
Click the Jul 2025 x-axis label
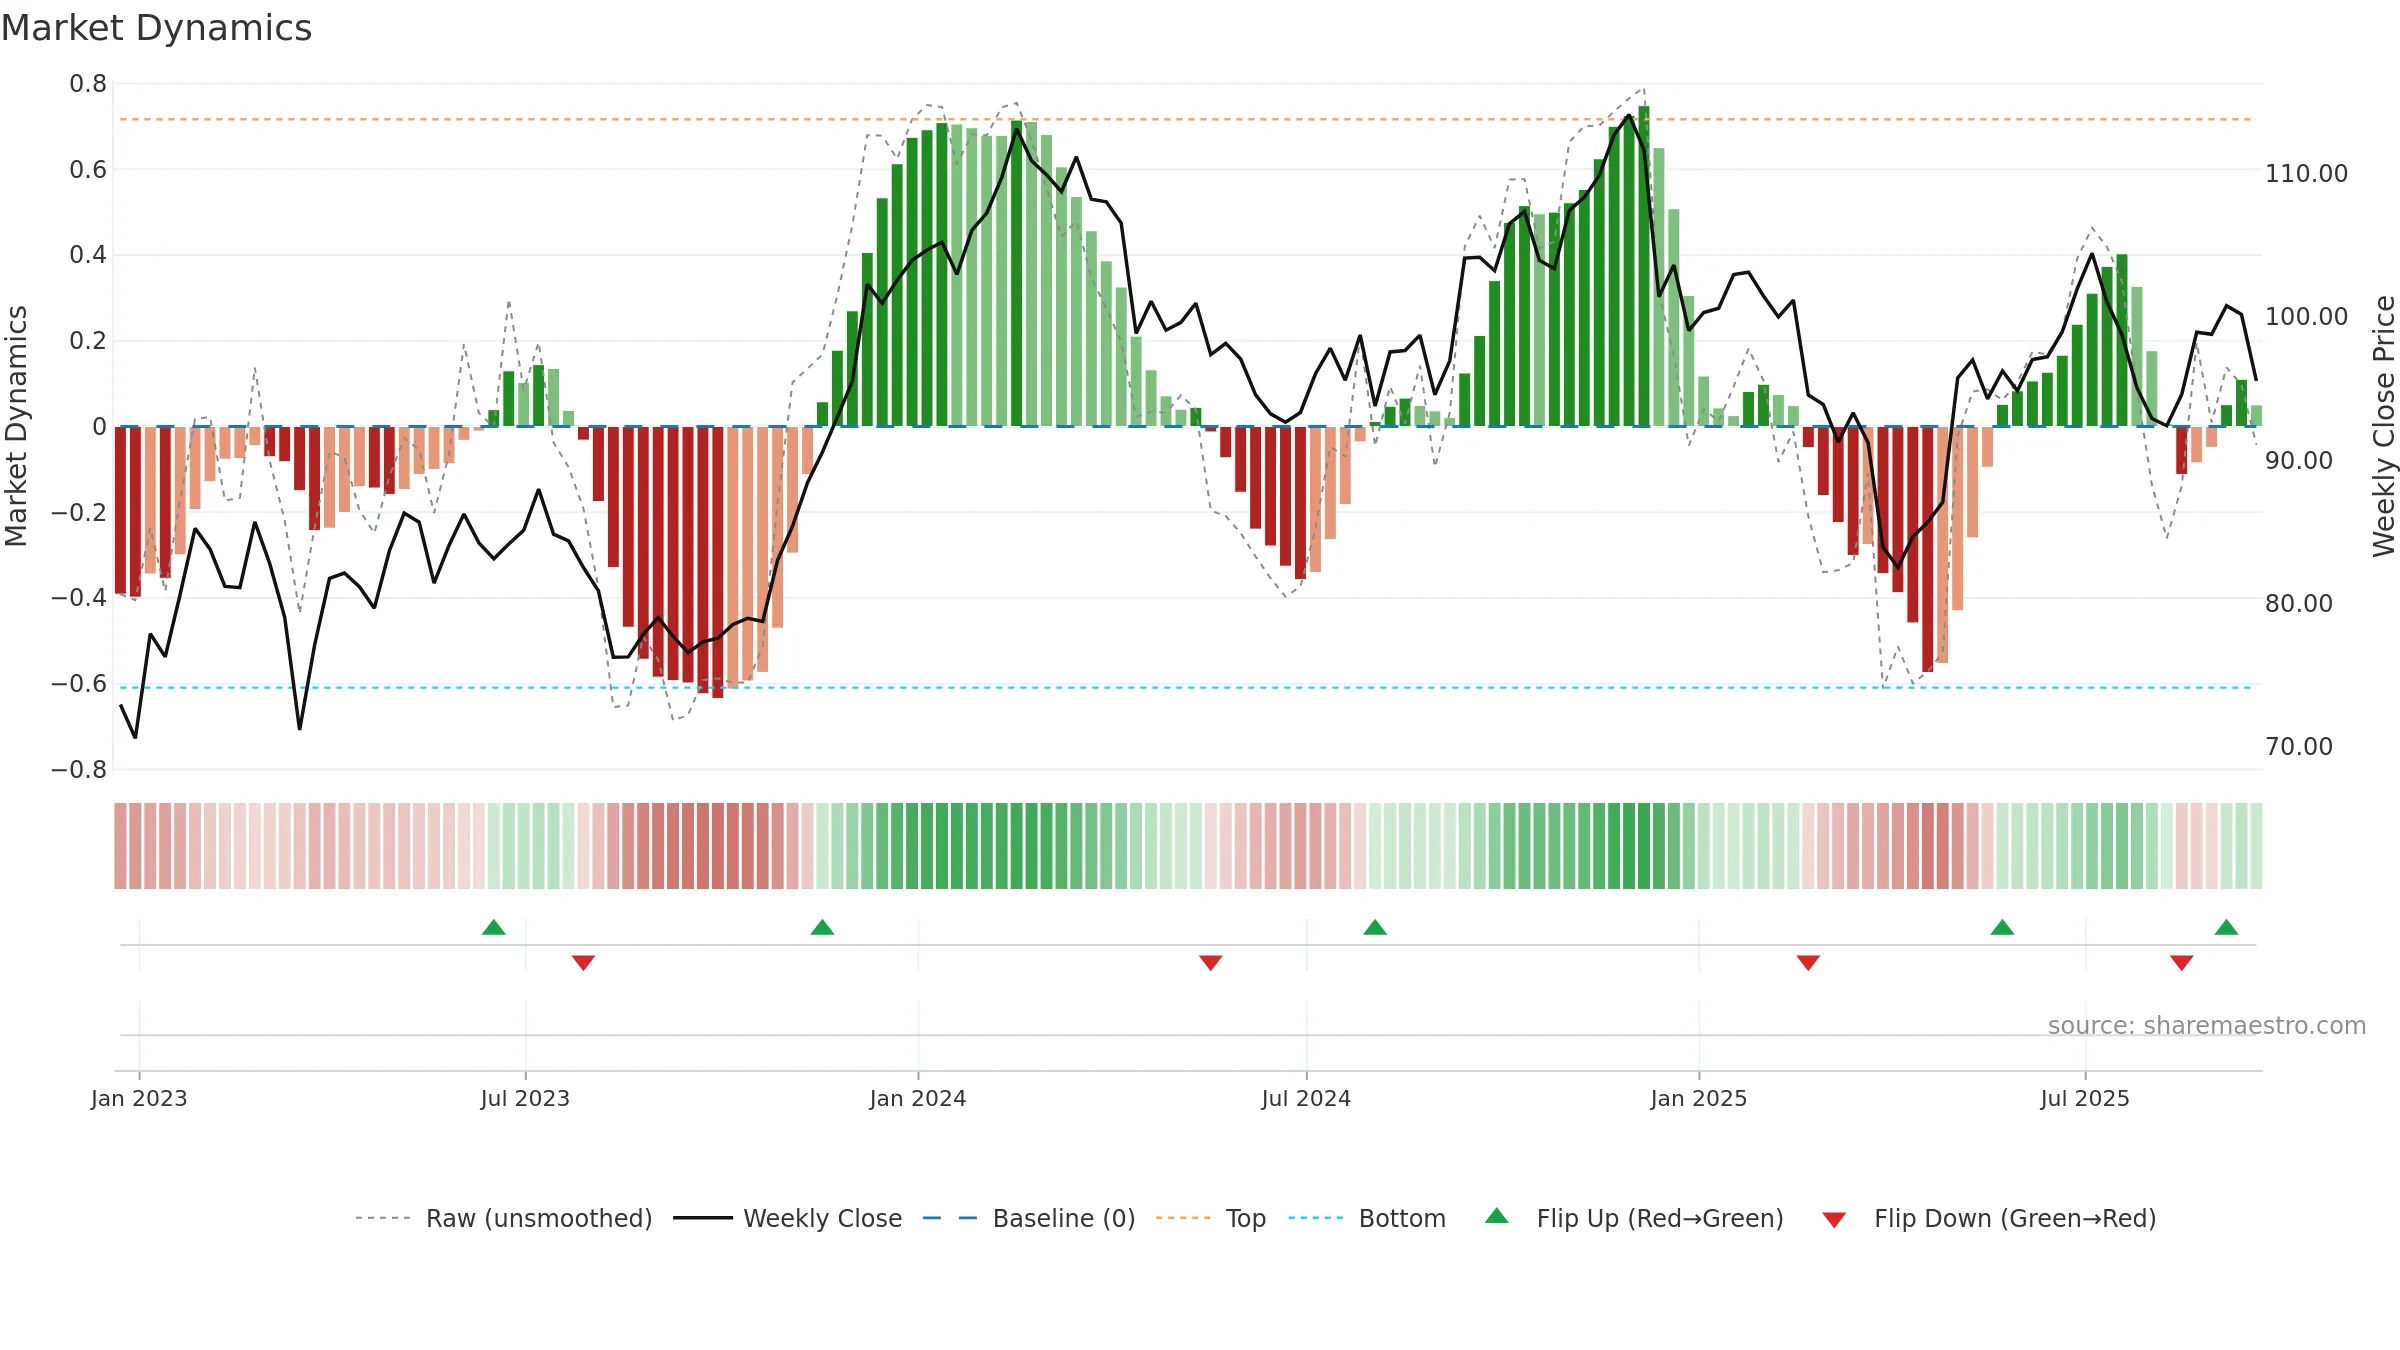pos(2085,1098)
